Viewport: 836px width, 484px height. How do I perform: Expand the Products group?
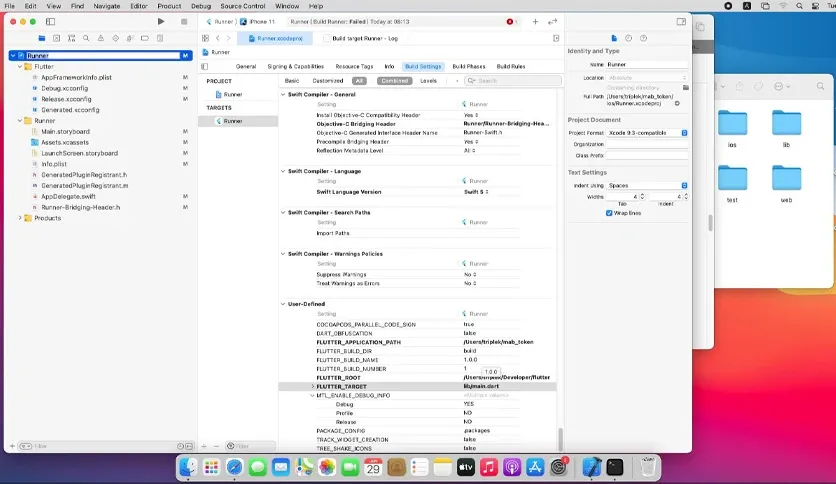point(20,218)
